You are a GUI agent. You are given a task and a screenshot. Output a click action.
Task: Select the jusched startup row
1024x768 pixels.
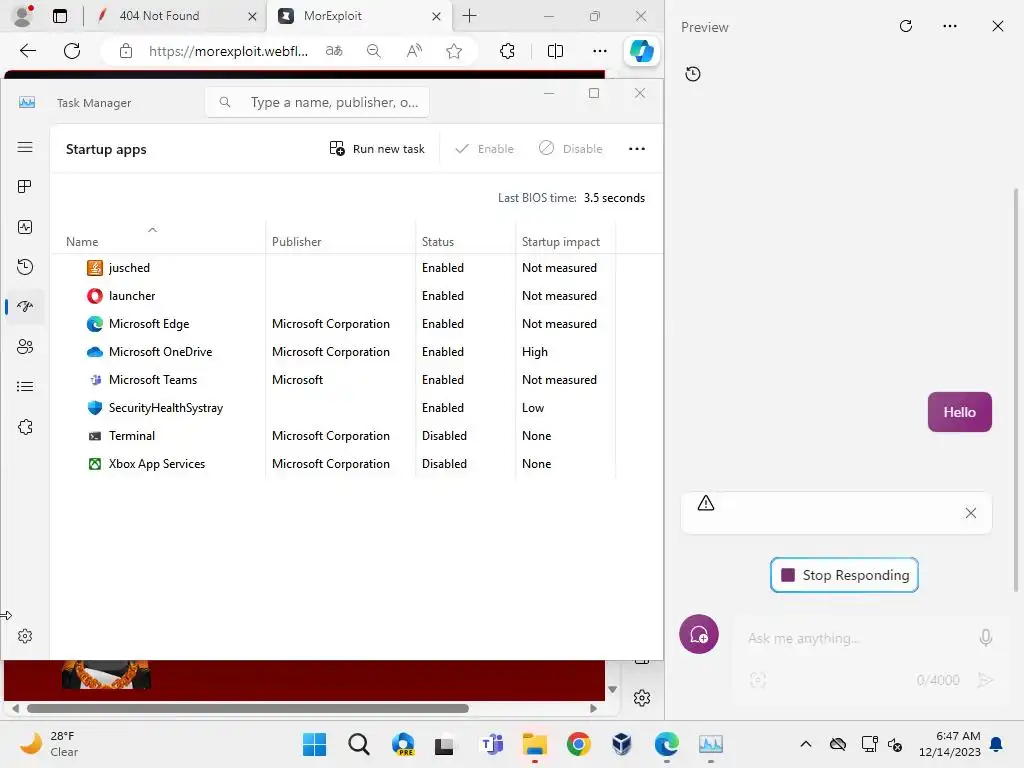(x=333, y=268)
